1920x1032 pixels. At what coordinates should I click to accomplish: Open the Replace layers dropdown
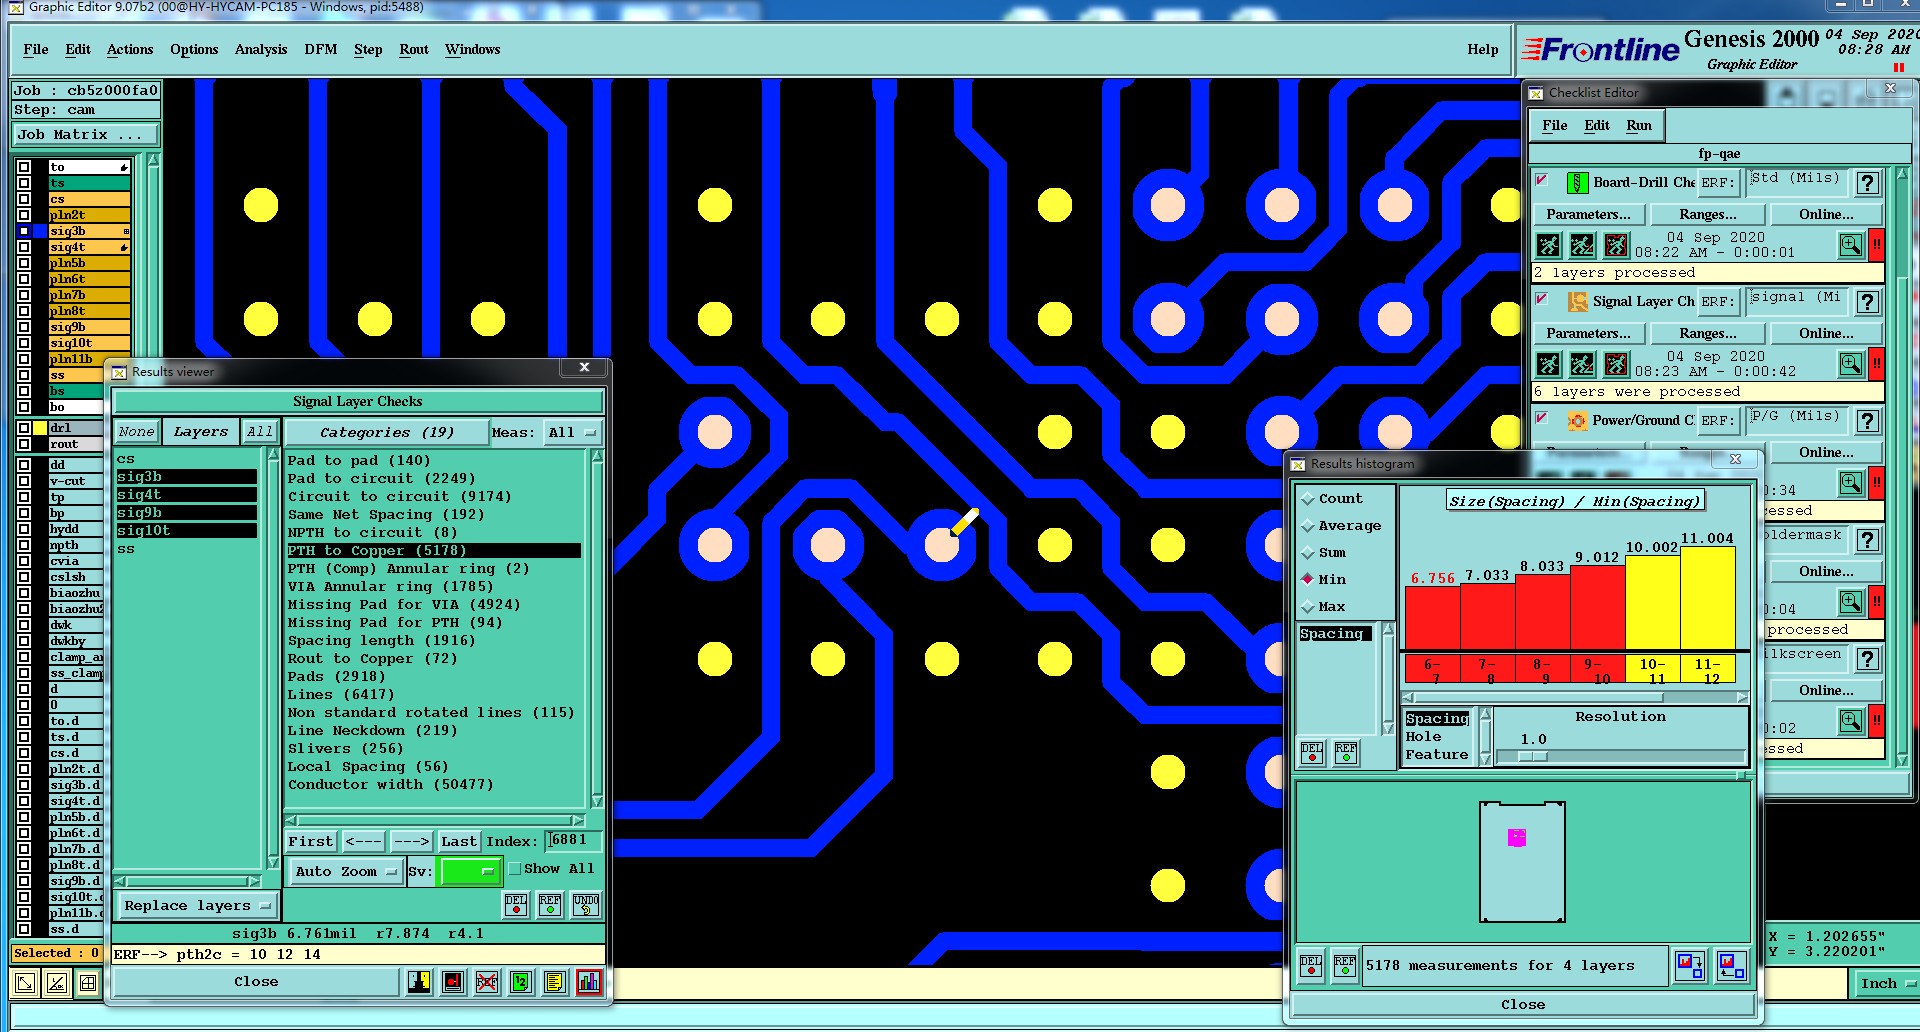click(197, 906)
